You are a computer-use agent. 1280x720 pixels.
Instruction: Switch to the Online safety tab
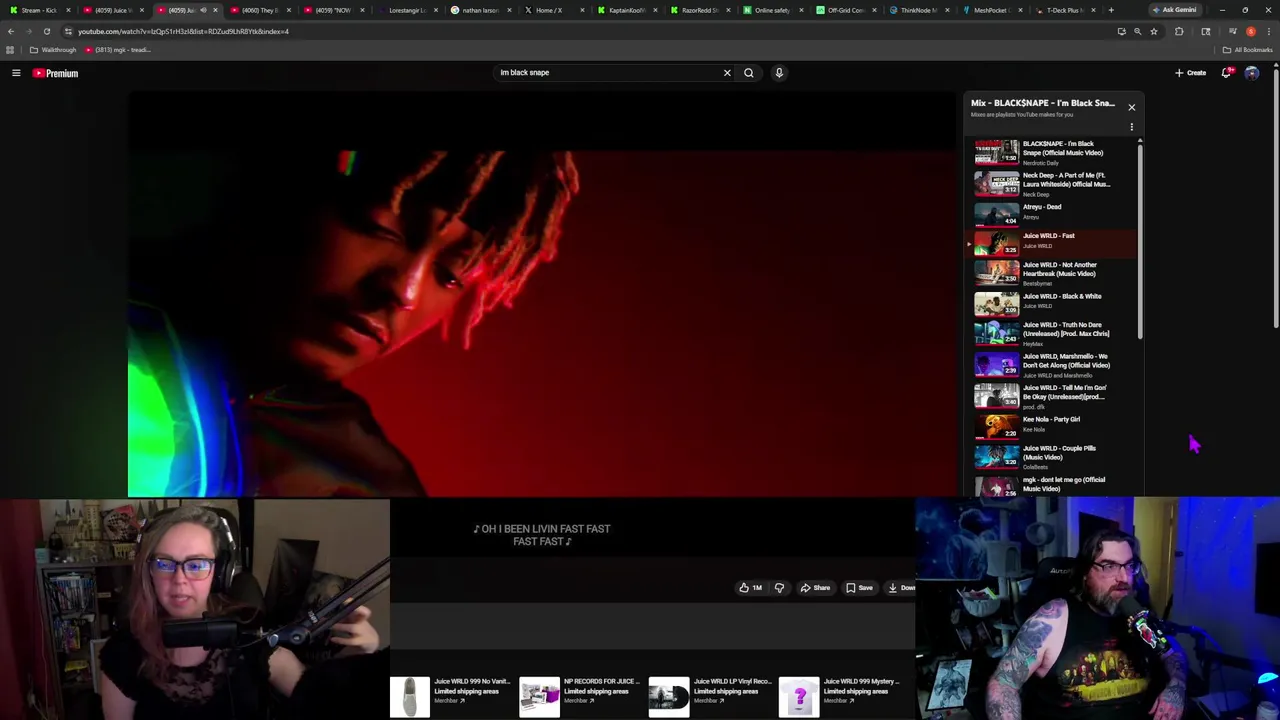772,10
